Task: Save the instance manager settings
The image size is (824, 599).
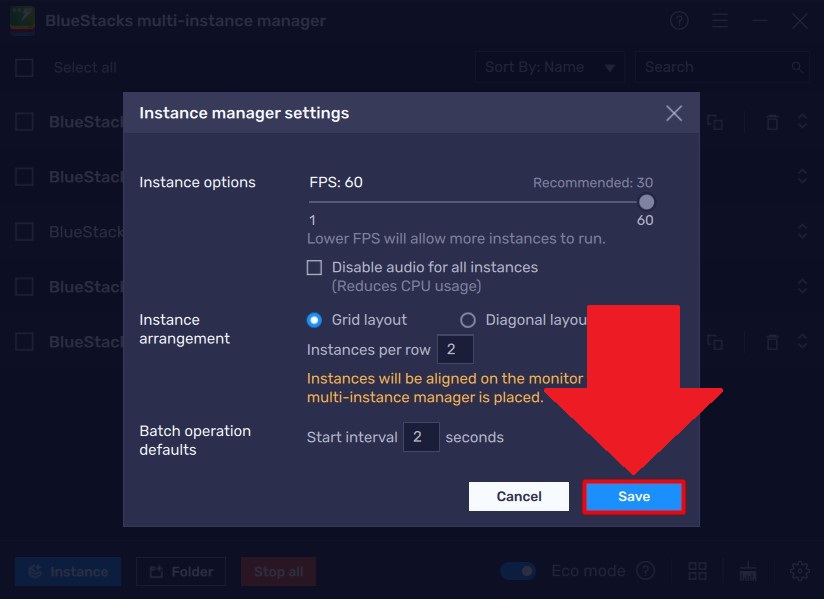Action: (x=633, y=496)
